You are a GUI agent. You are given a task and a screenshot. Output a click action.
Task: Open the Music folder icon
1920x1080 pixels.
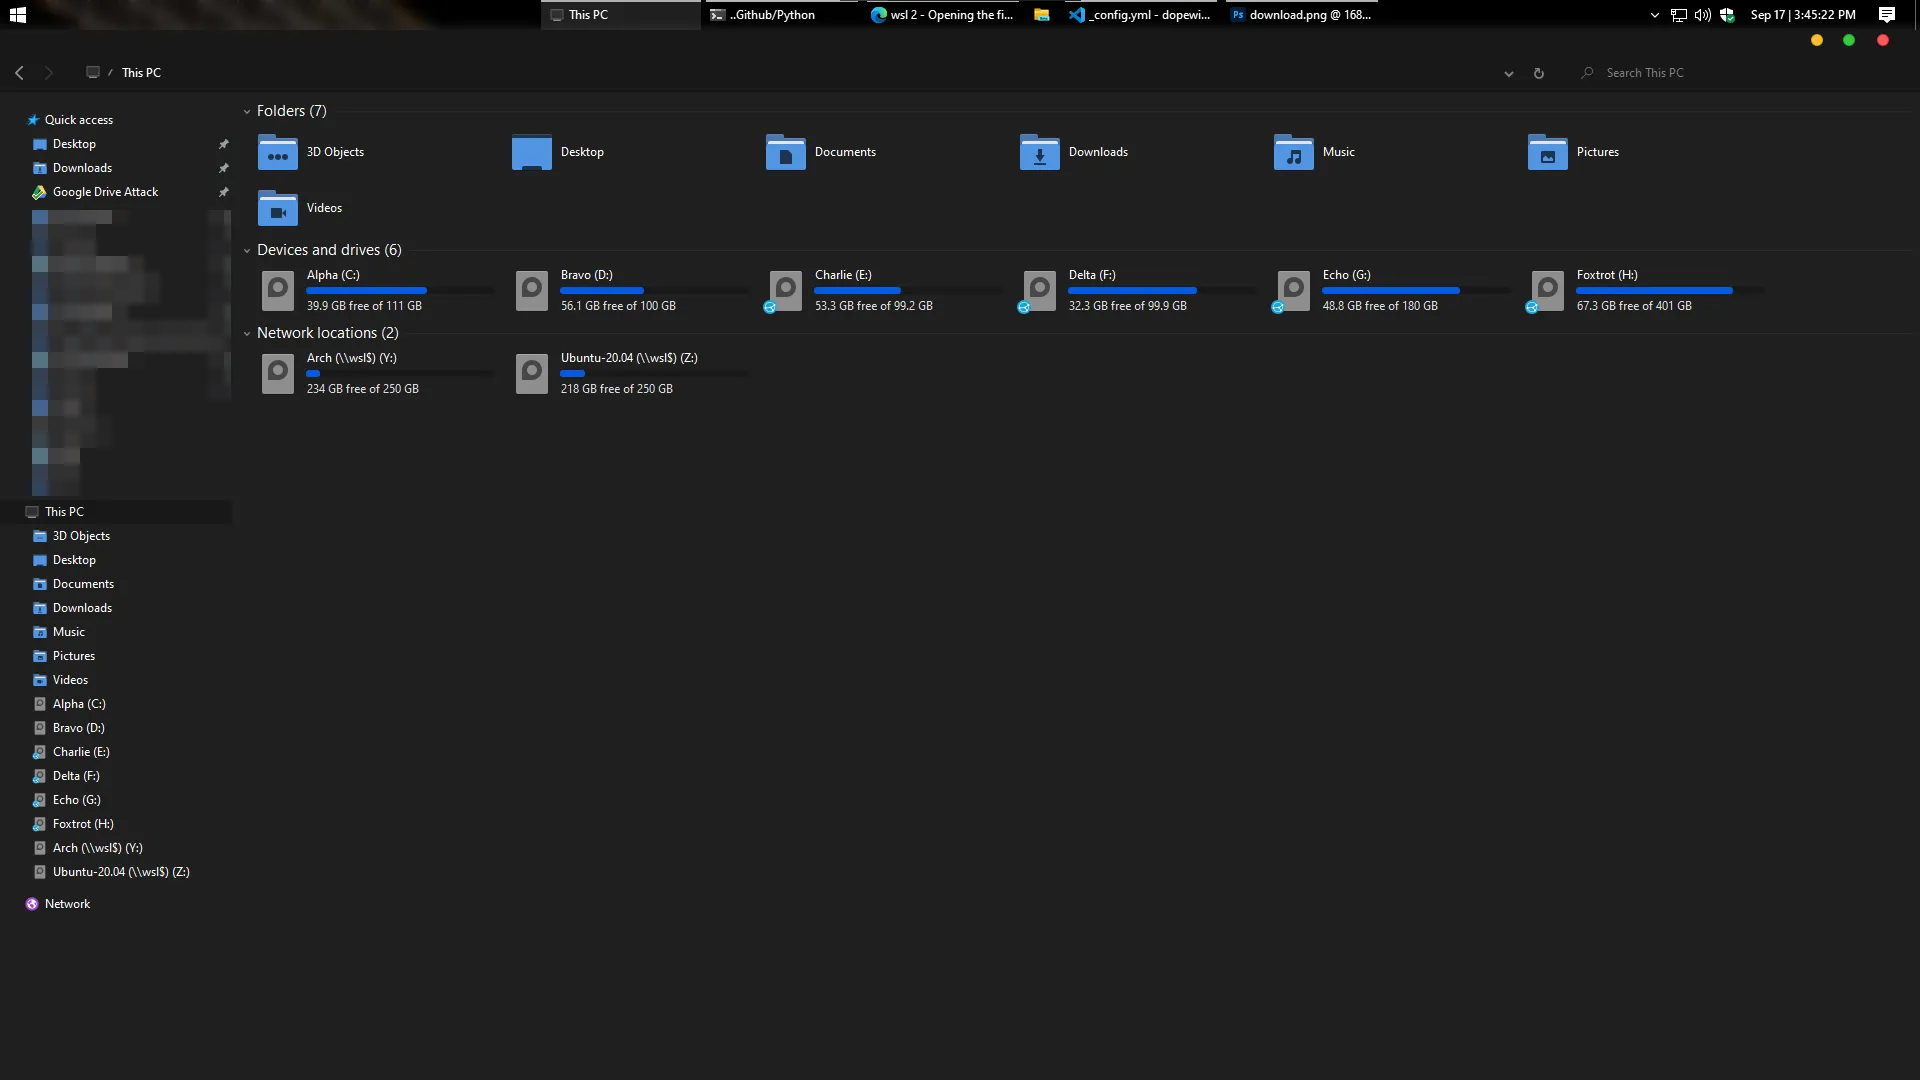pos(1293,153)
